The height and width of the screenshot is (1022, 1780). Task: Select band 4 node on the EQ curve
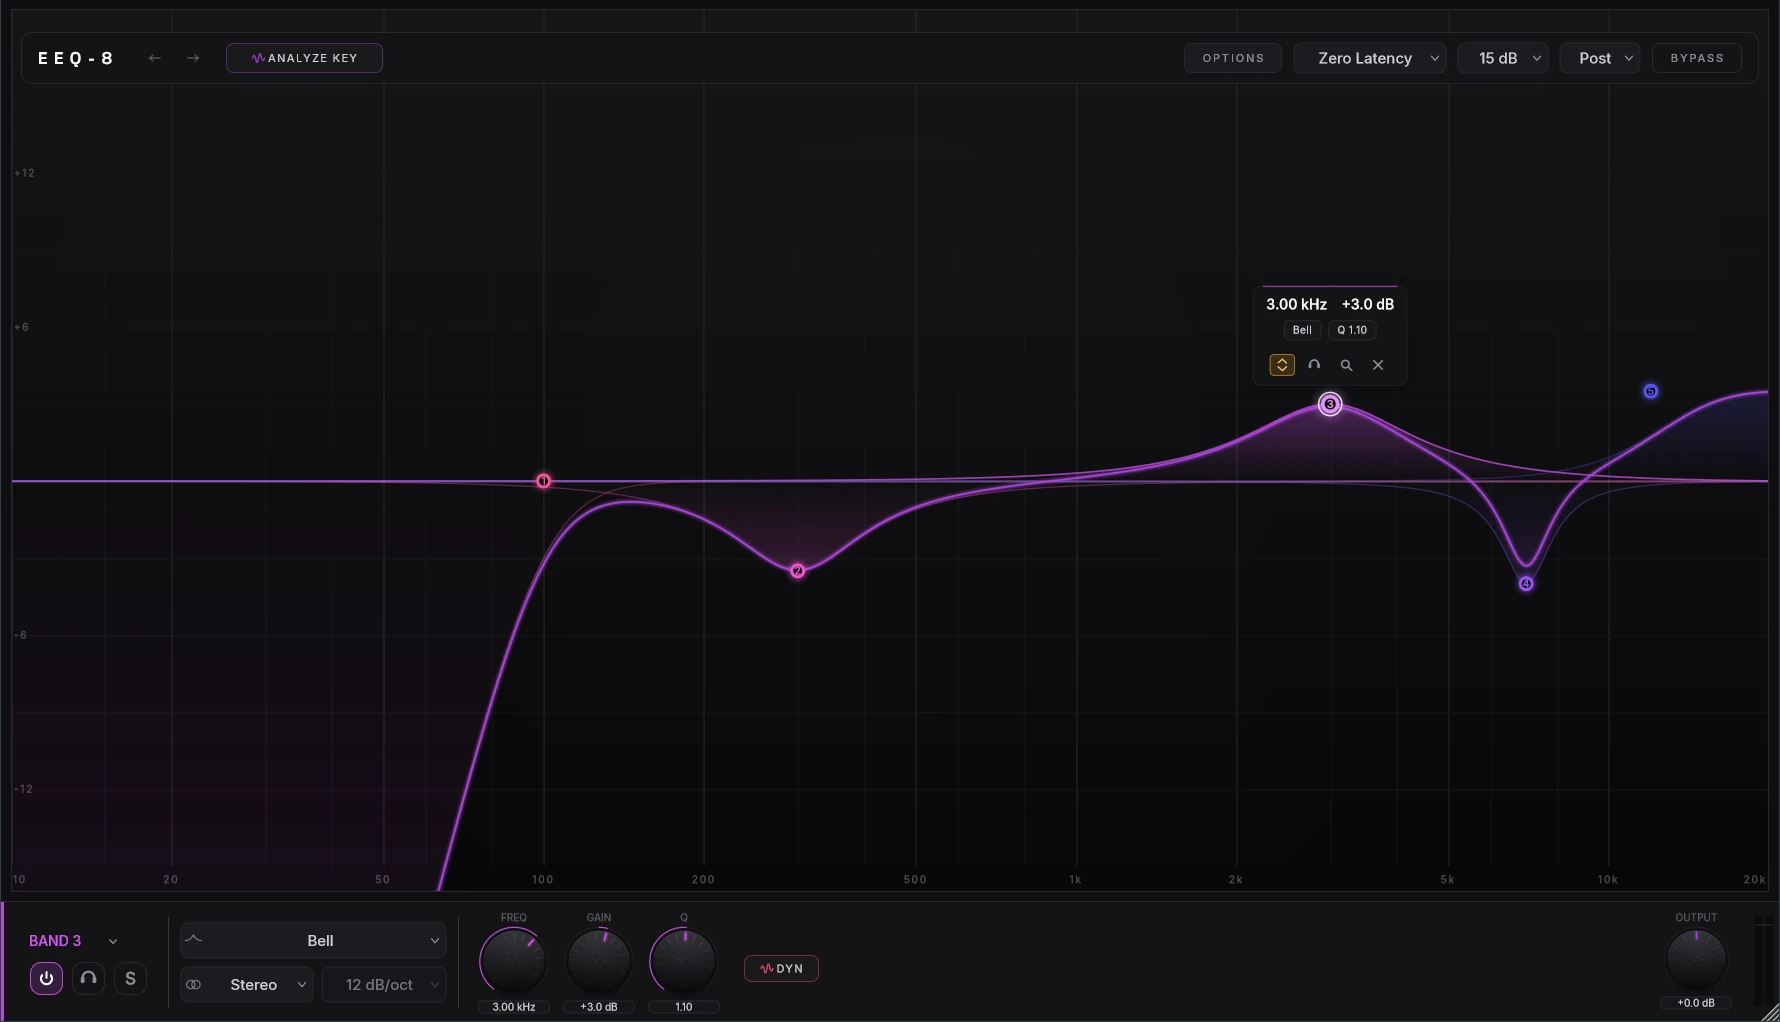1526,584
